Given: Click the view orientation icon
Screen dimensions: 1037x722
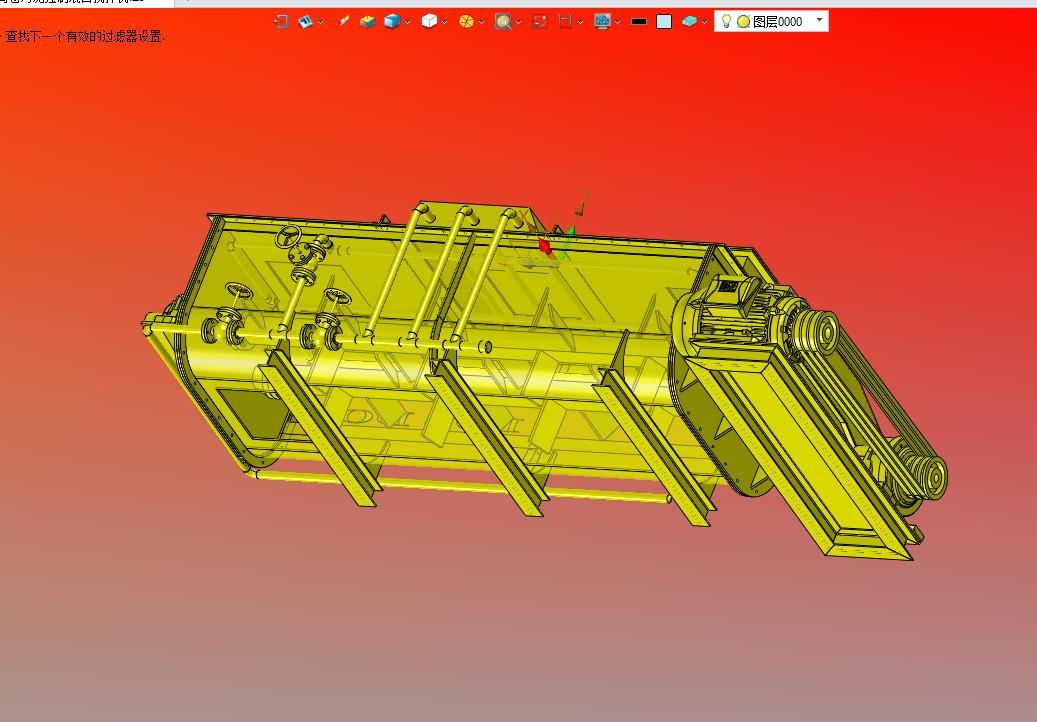Looking at the screenshot, I should point(305,22).
